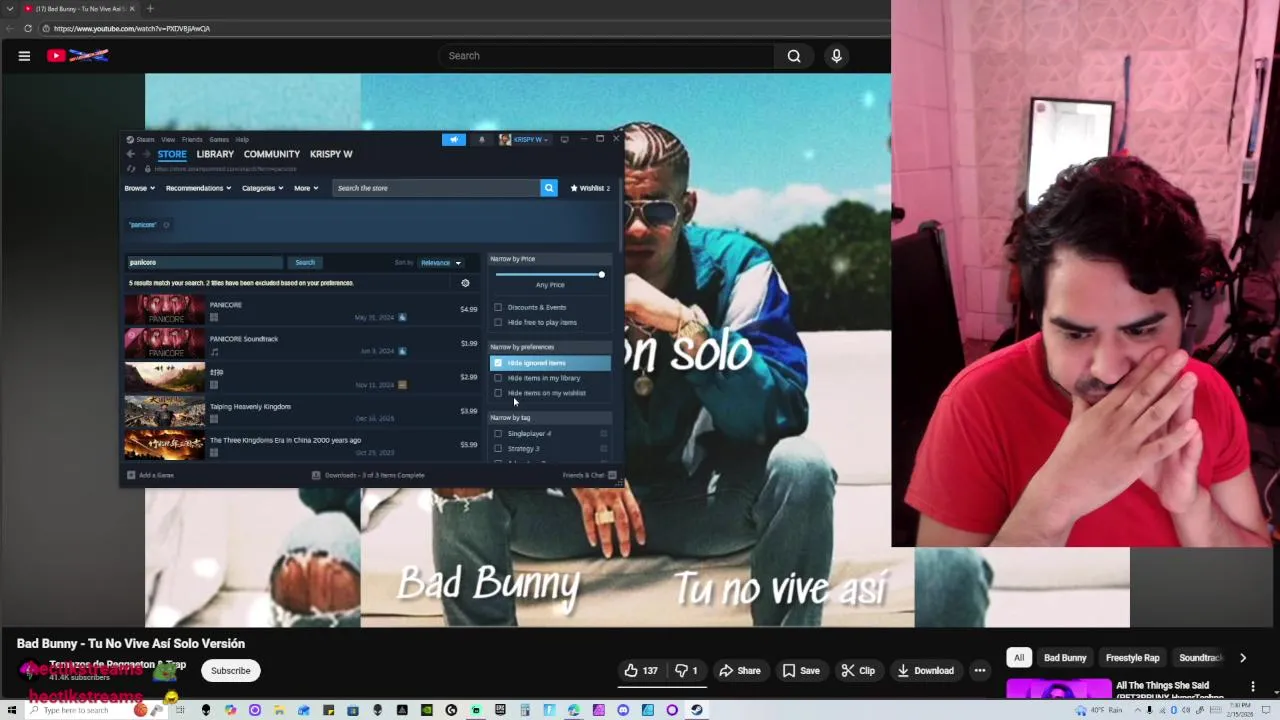Select the Freestyle Rap filter chip

tap(1132, 658)
